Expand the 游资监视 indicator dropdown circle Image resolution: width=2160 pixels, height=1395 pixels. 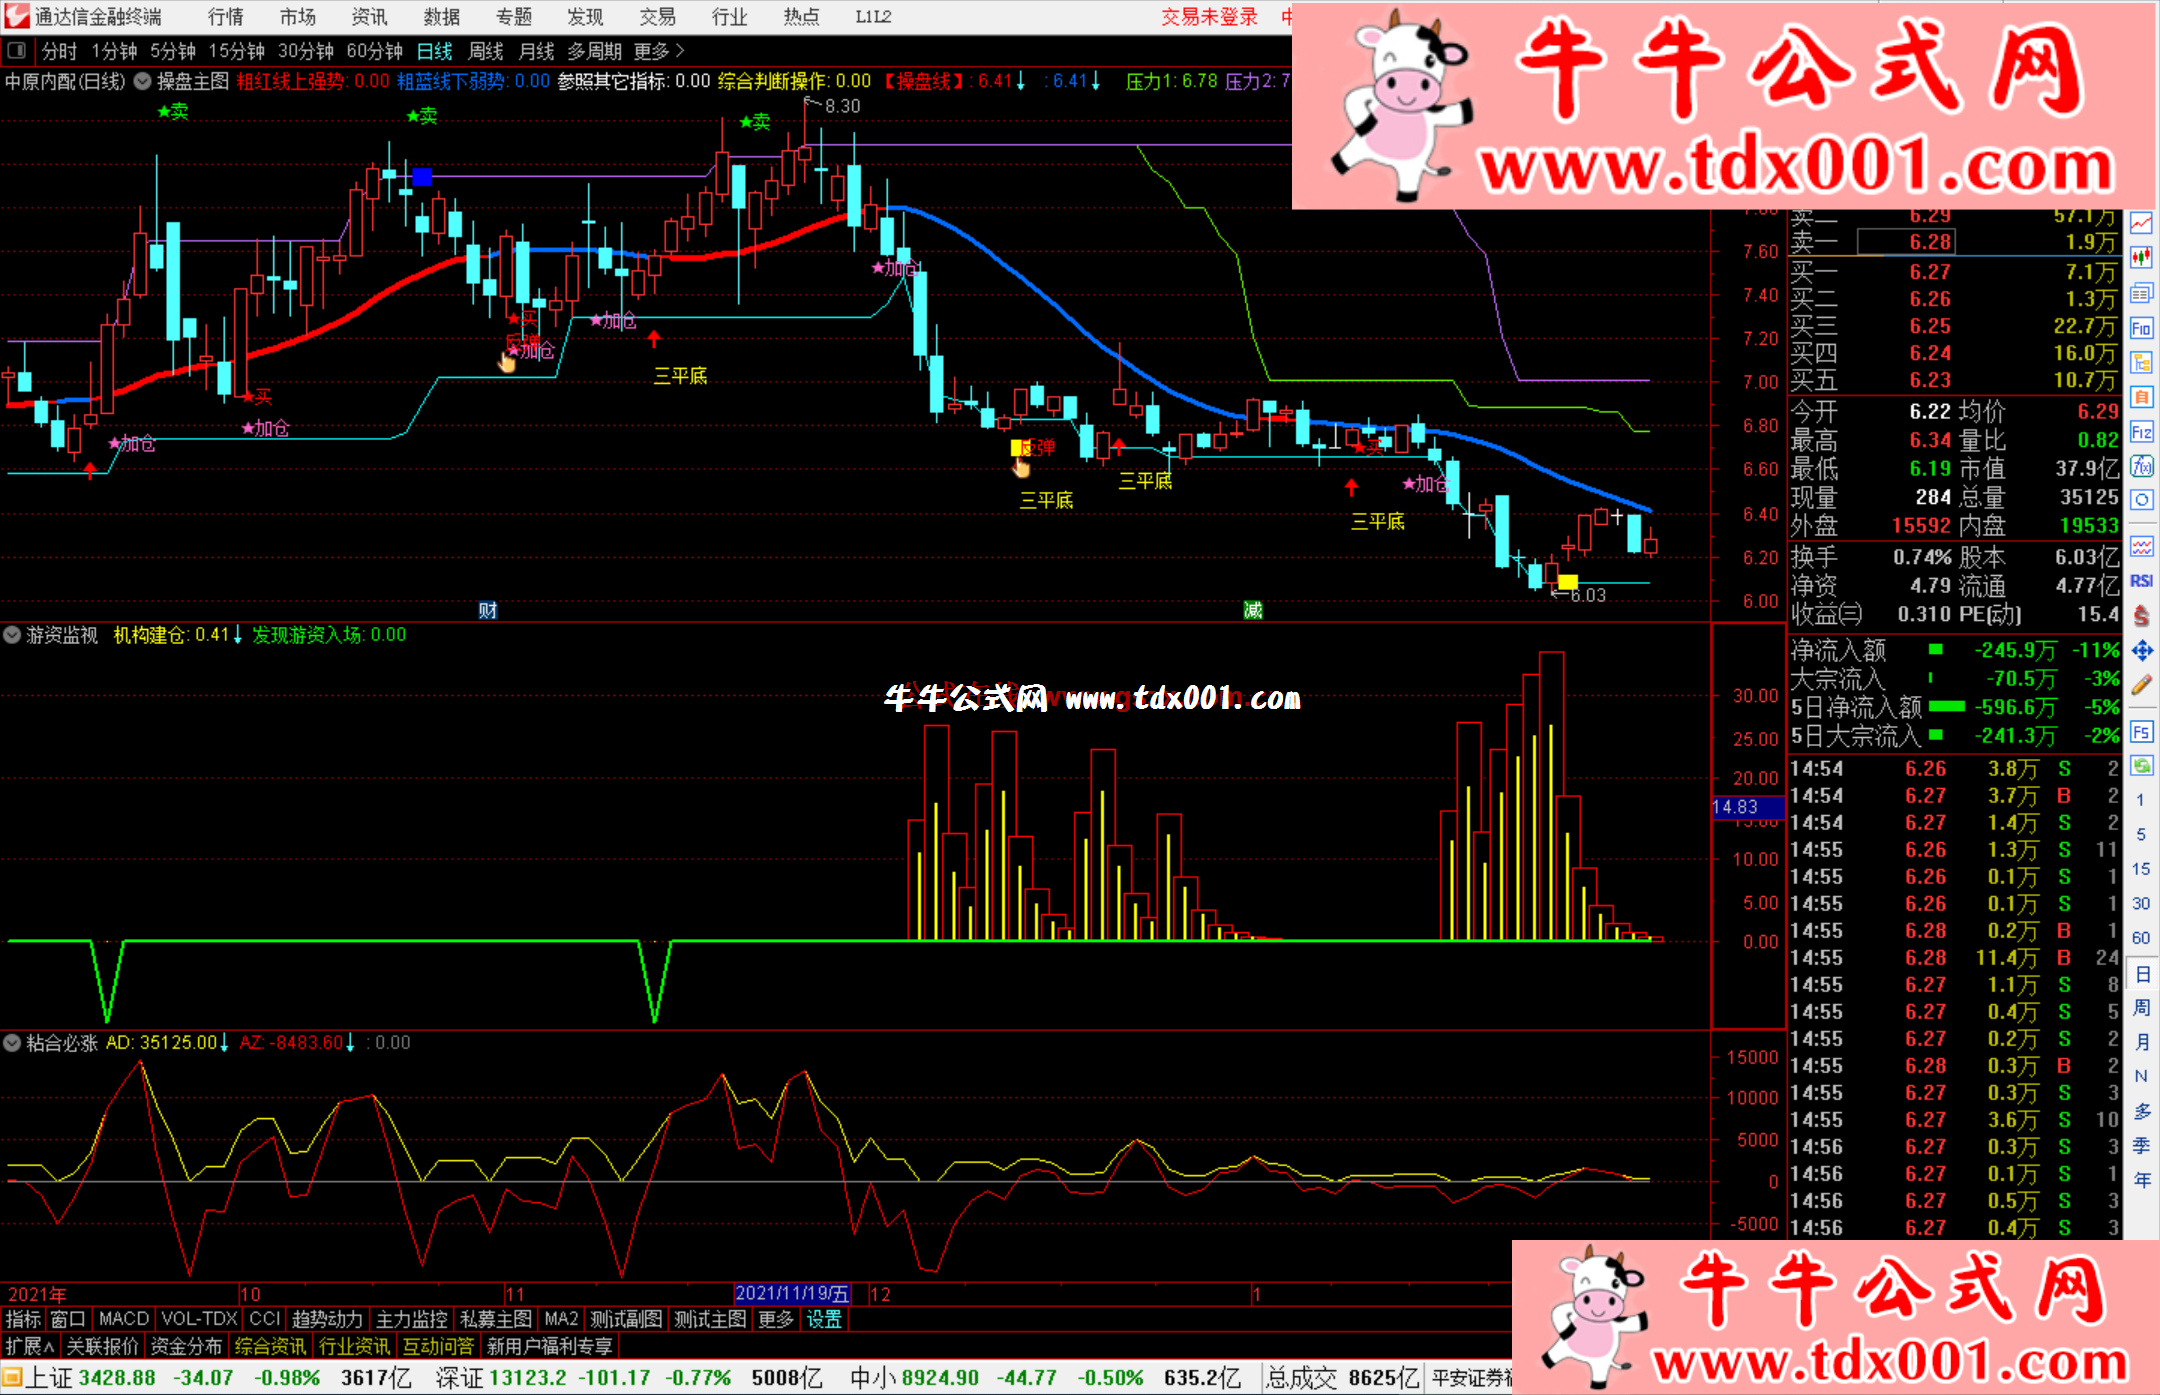(12, 634)
